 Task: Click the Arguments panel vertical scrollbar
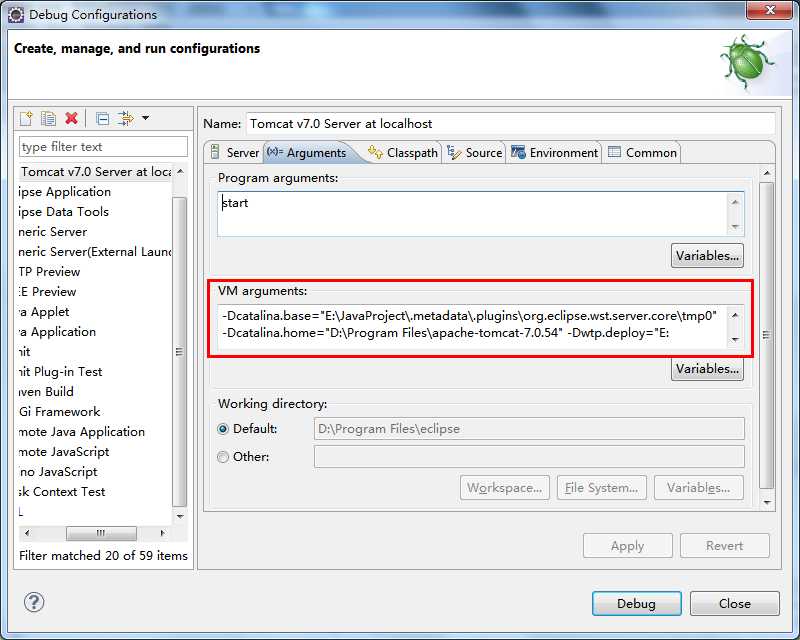tap(766, 335)
